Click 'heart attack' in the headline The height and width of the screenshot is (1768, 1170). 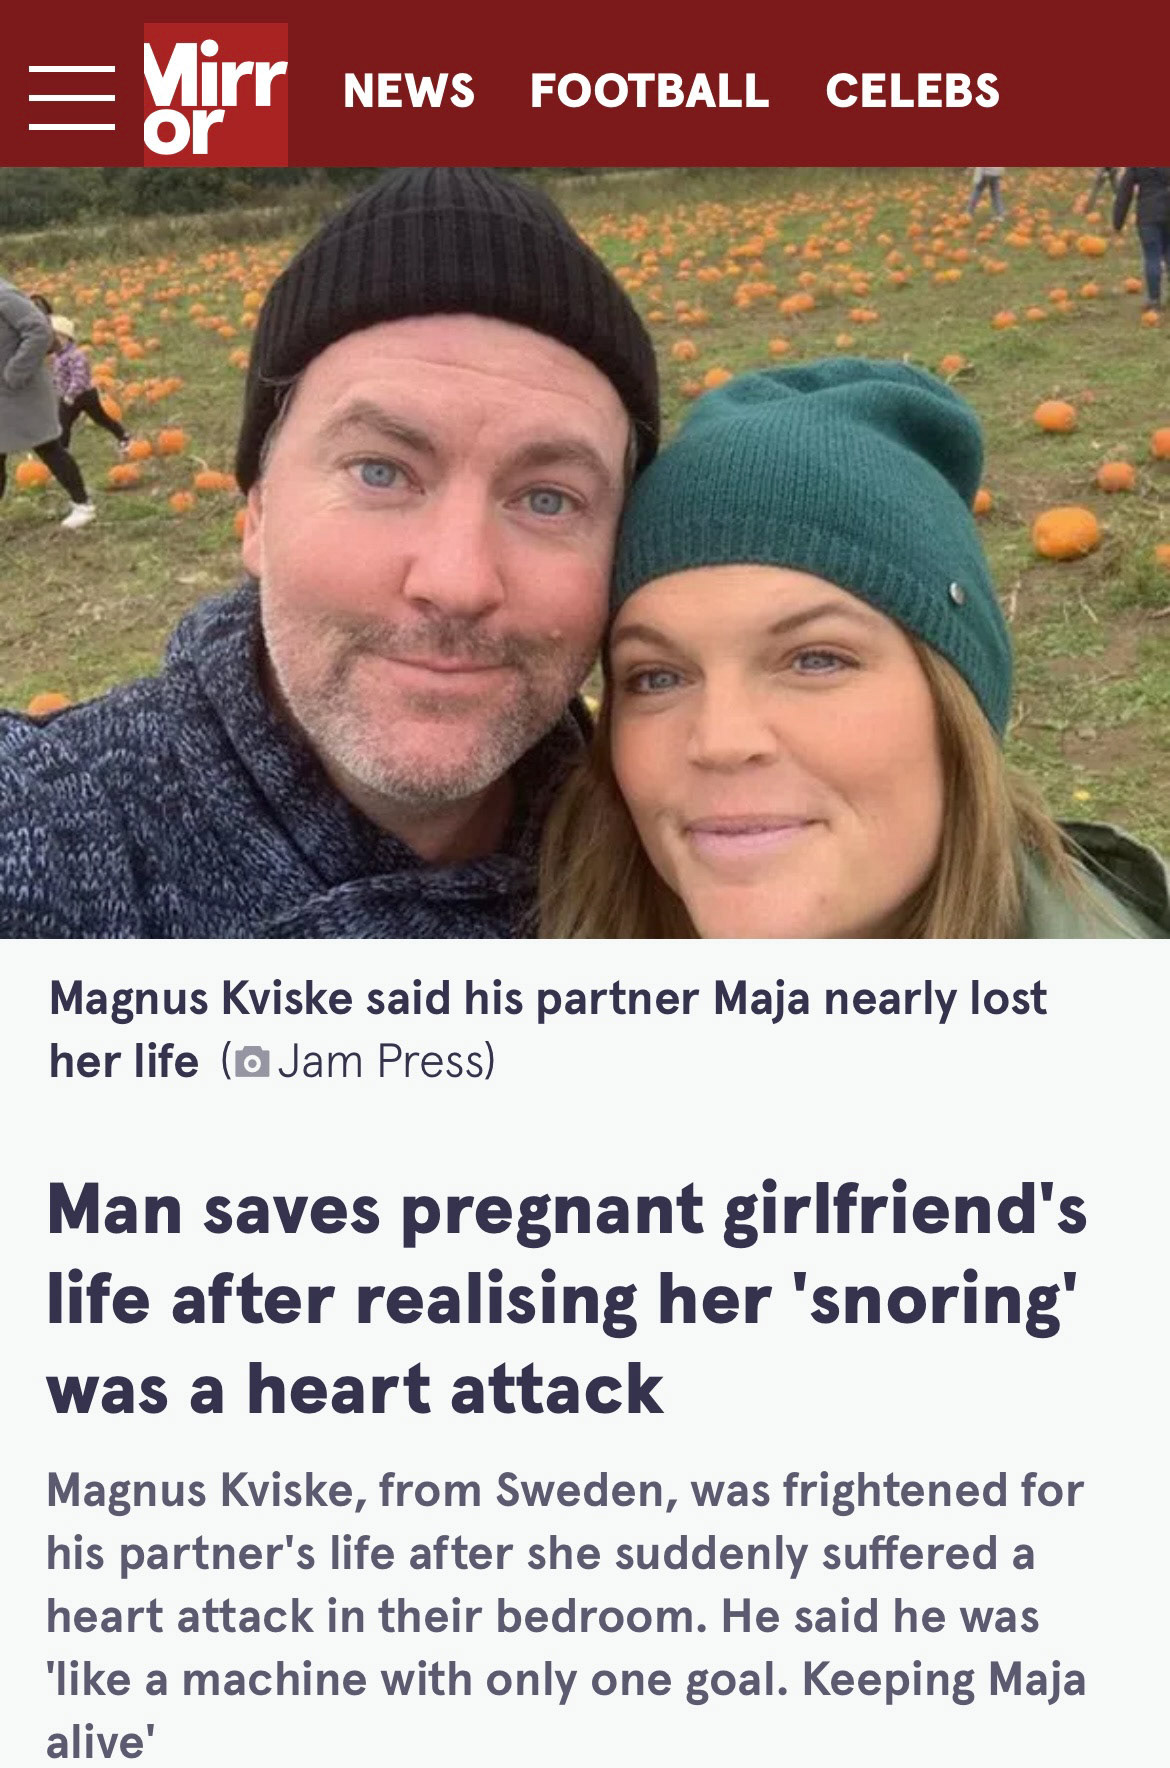coord(455,1390)
